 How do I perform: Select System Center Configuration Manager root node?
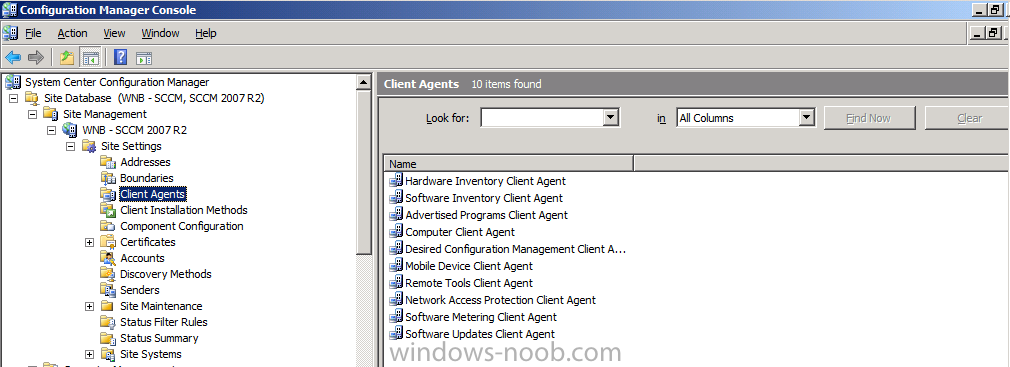(x=117, y=82)
